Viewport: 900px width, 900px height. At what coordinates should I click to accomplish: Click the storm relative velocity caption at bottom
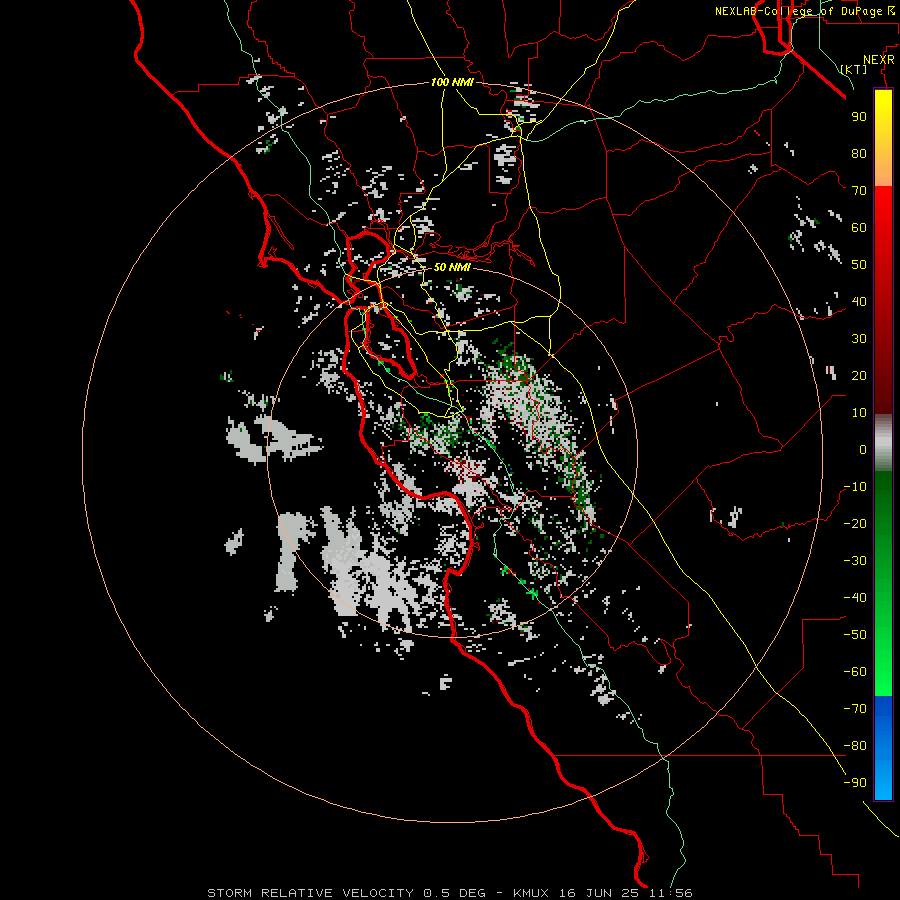click(450, 893)
